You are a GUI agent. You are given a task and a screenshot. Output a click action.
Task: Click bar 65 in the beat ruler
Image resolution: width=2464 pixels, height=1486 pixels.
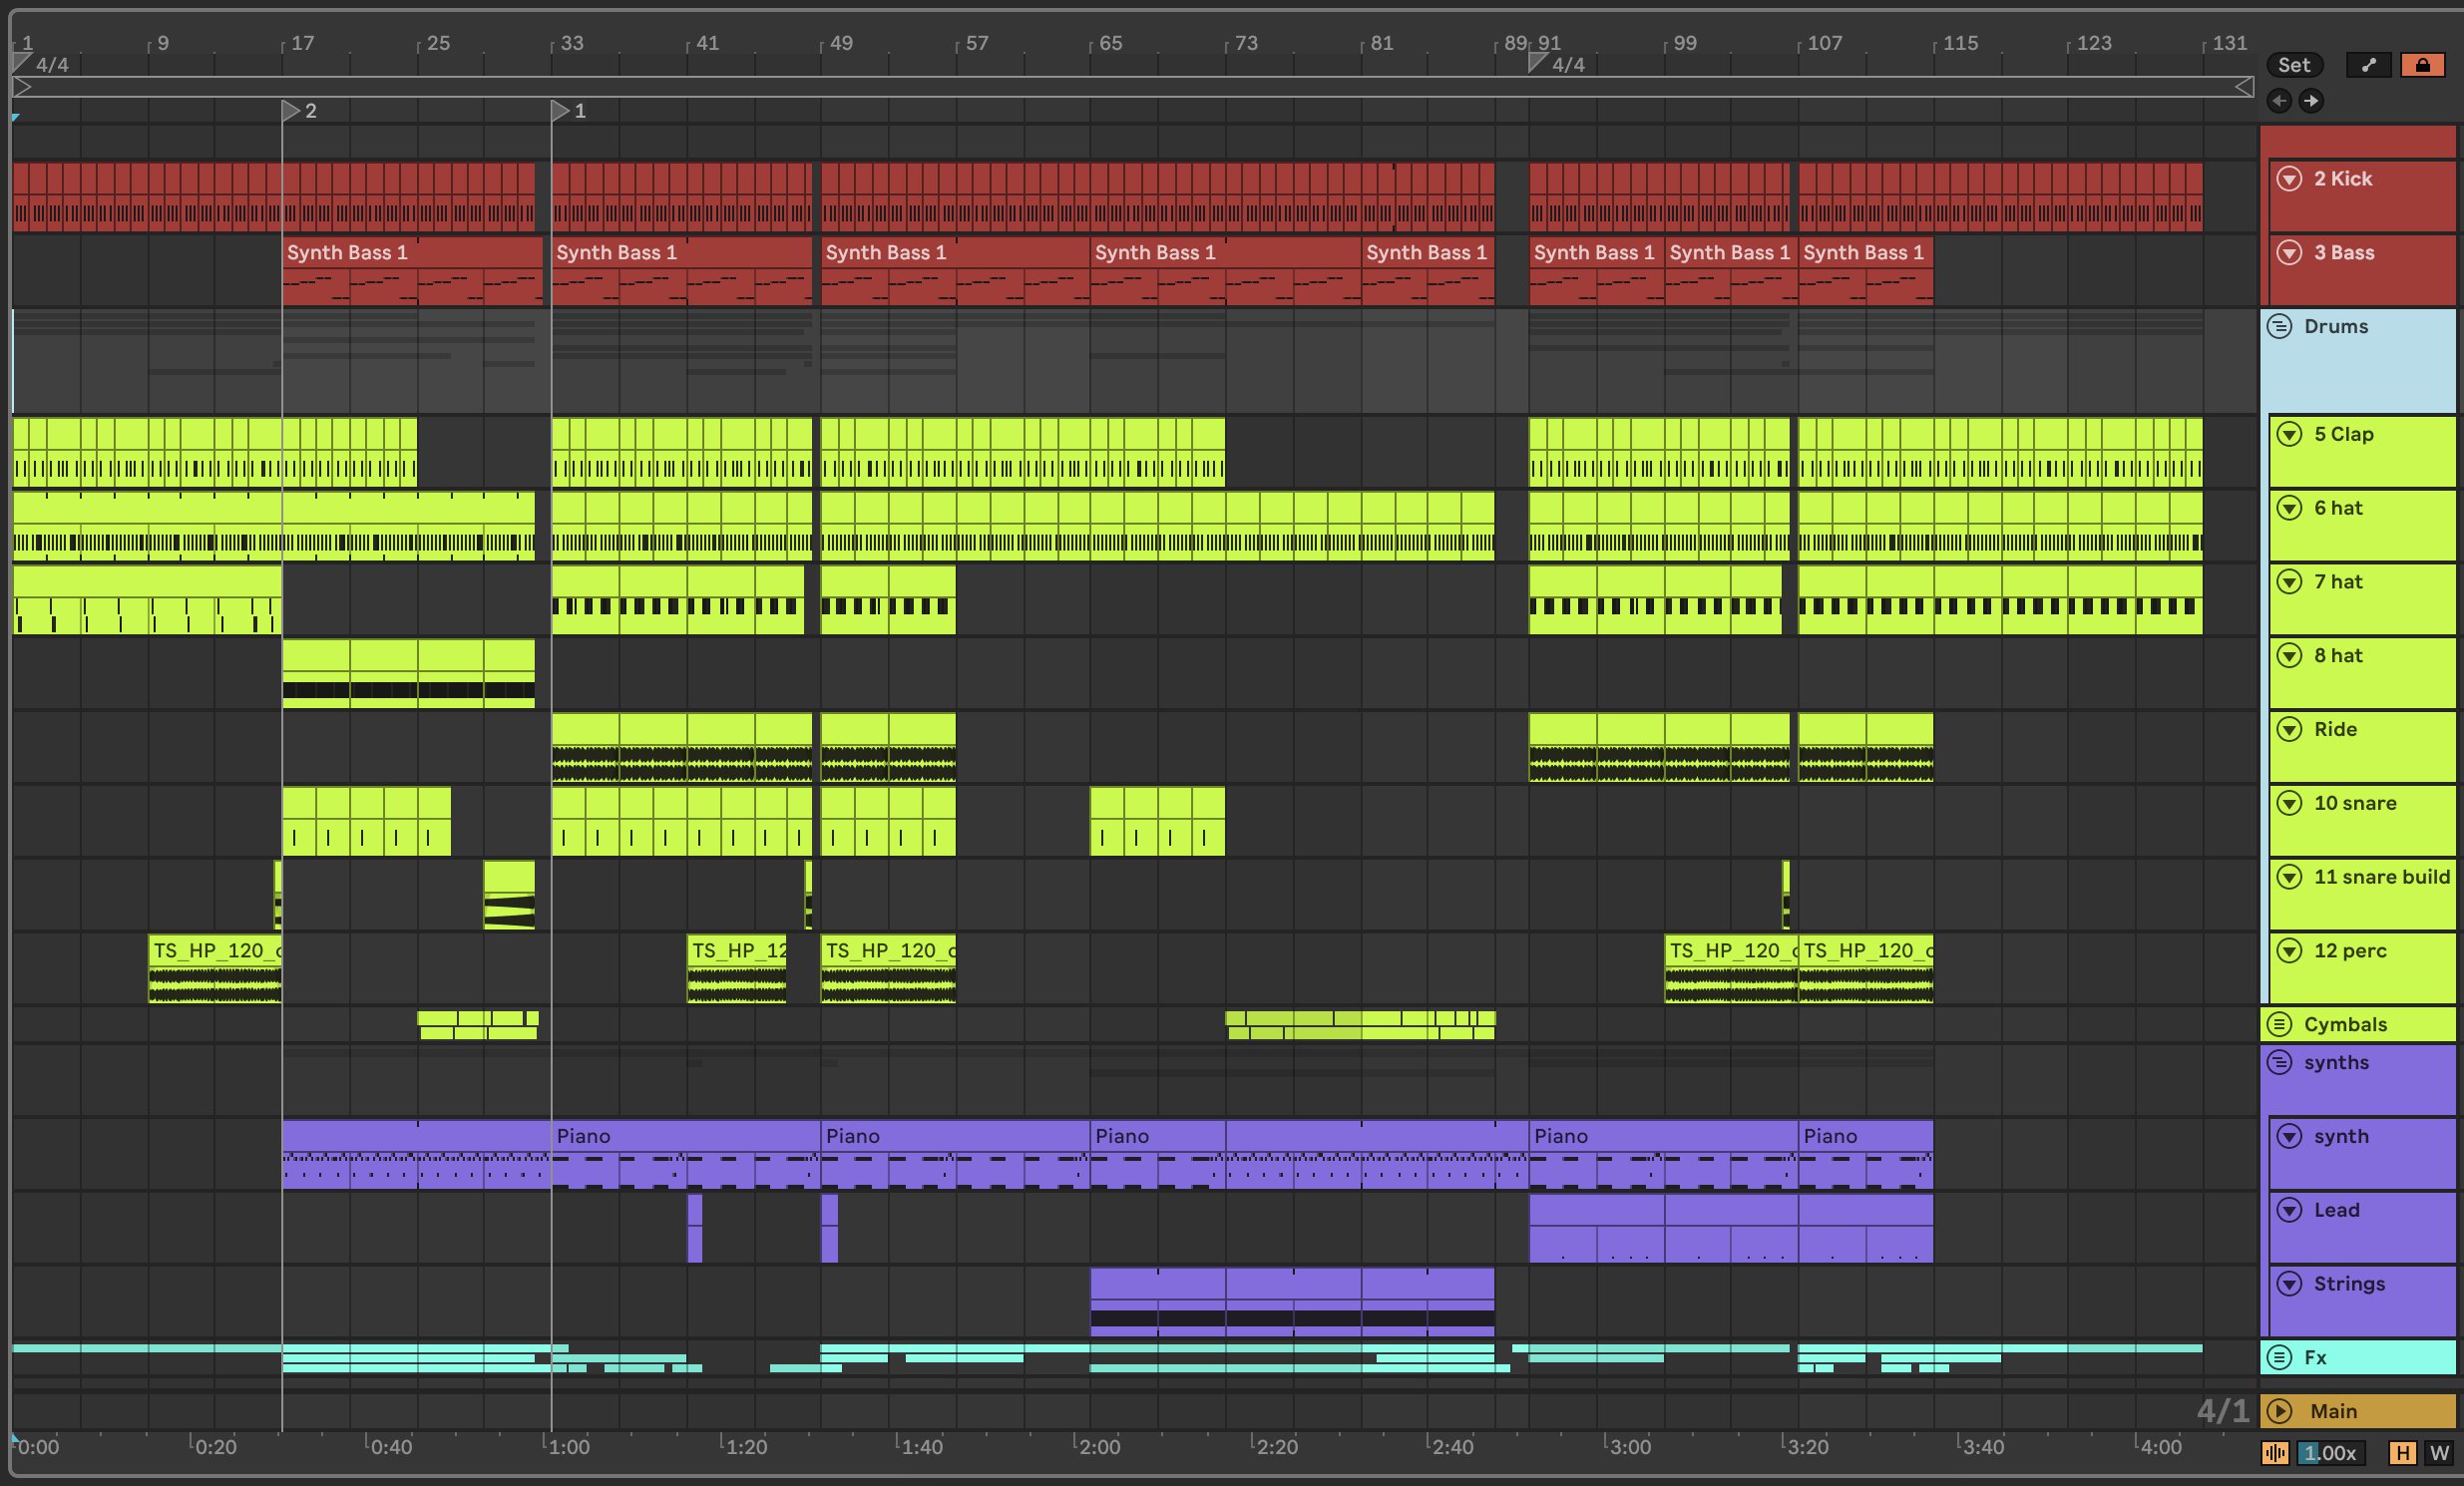click(x=1111, y=43)
